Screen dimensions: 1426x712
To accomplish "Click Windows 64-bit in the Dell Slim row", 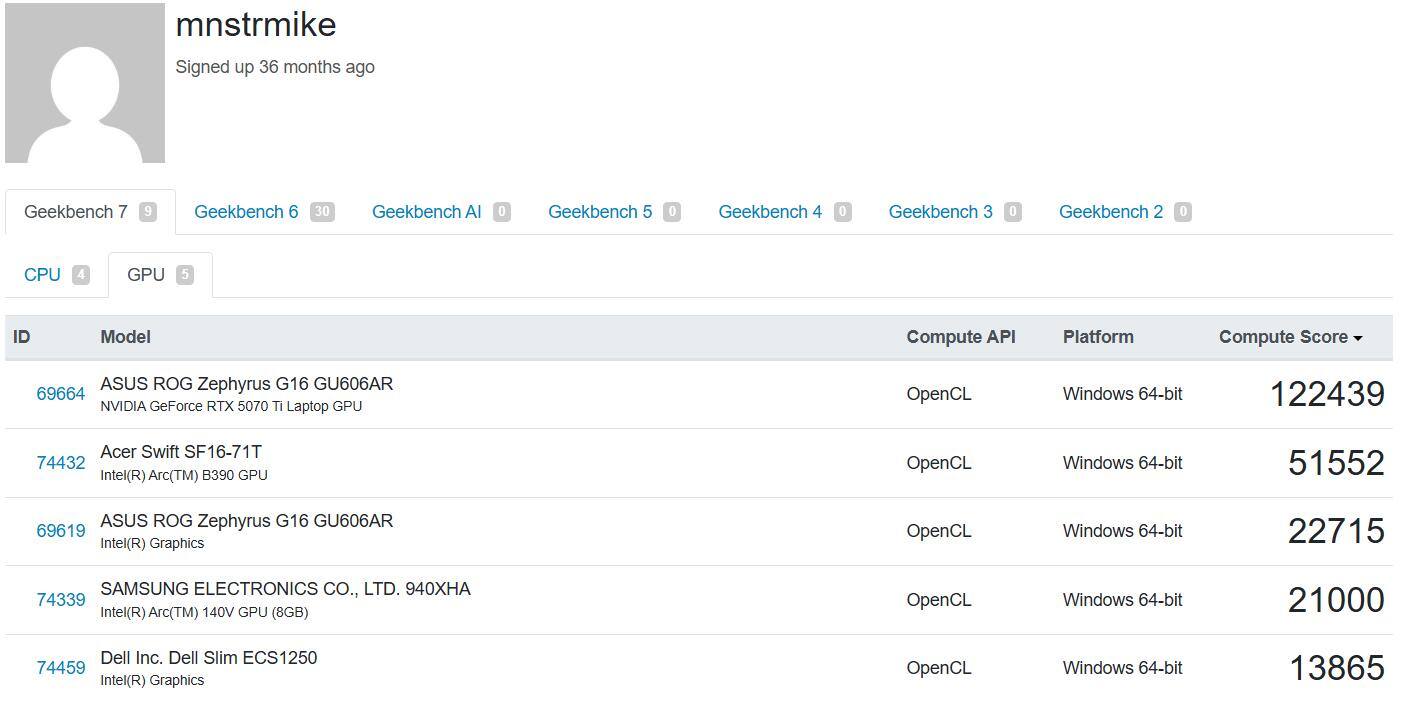I will [1123, 668].
